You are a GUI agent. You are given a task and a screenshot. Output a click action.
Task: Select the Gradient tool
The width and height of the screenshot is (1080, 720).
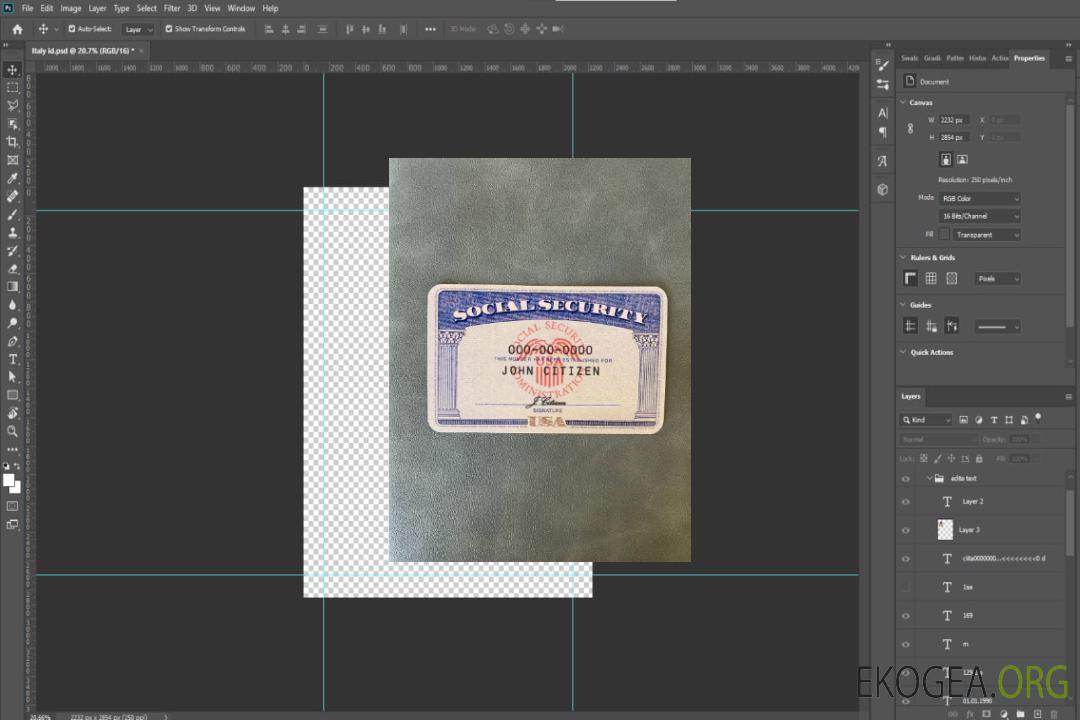click(12, 287)
